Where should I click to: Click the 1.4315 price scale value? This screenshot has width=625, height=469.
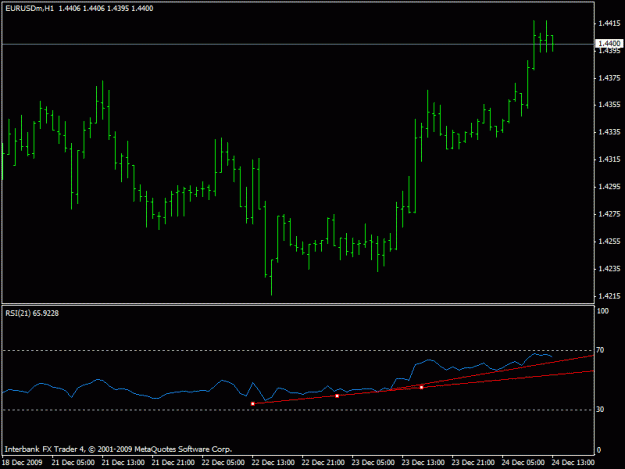(x=609, y=159)
